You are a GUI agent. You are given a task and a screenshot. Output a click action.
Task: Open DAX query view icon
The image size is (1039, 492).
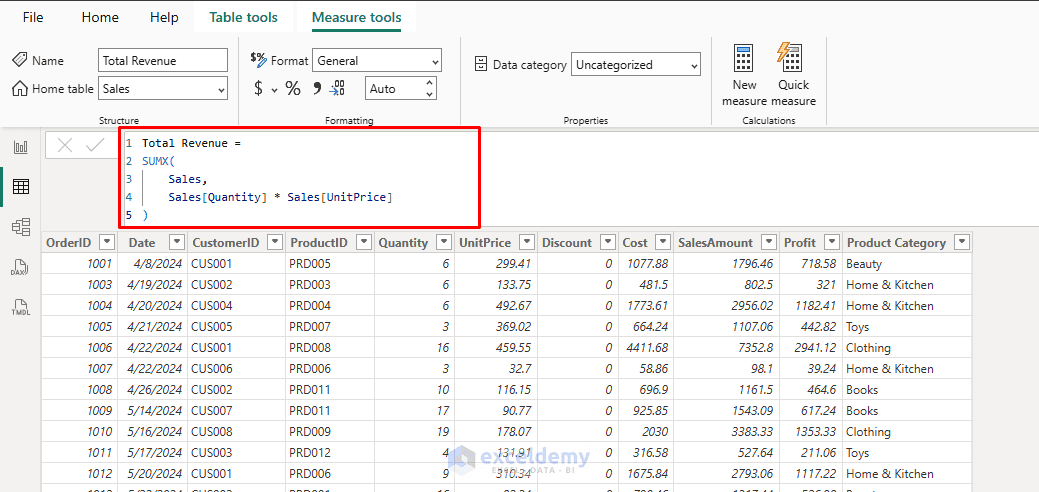(x=21, y=267)
